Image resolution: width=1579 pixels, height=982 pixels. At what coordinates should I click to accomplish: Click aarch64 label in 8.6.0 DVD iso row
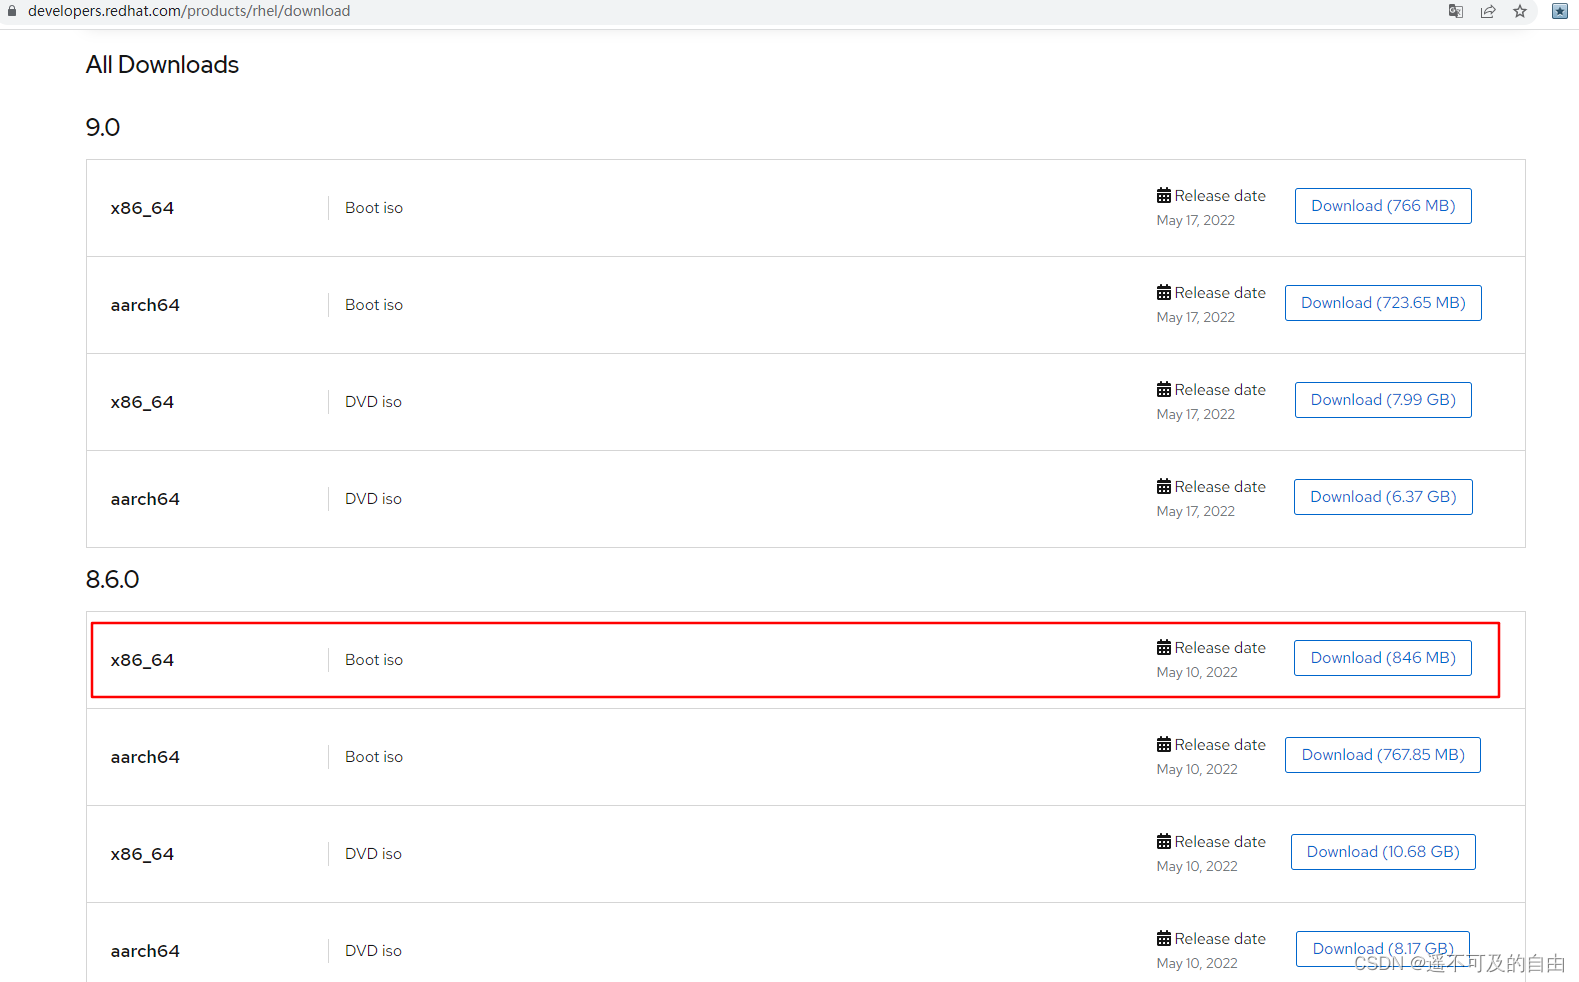coord(145,951)
